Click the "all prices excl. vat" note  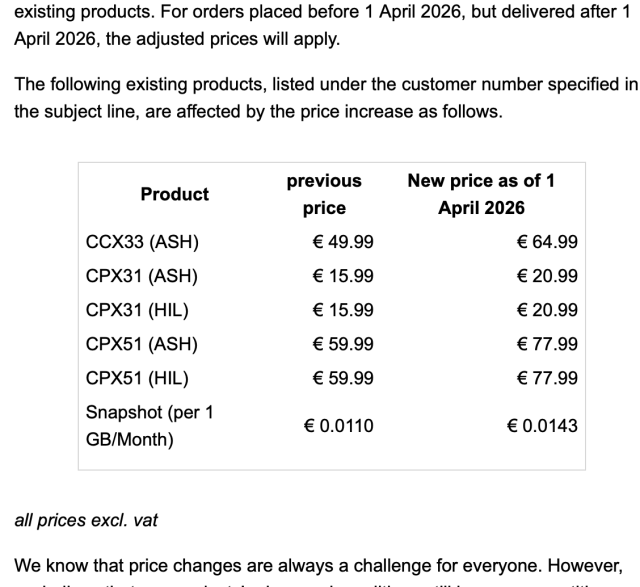point(85,520)
